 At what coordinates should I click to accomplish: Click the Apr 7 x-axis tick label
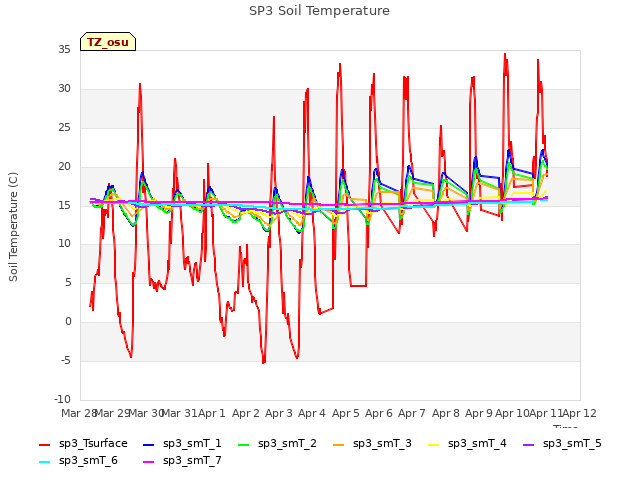click(x=412, y=413)
